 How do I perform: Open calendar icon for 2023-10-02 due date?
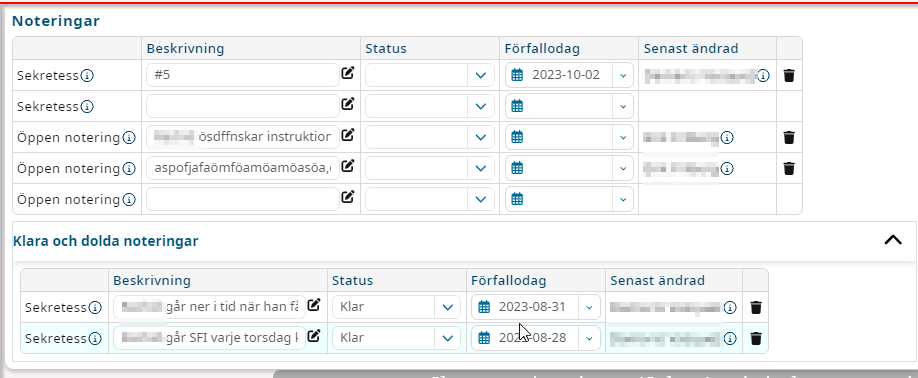click(x=517, y=75)
